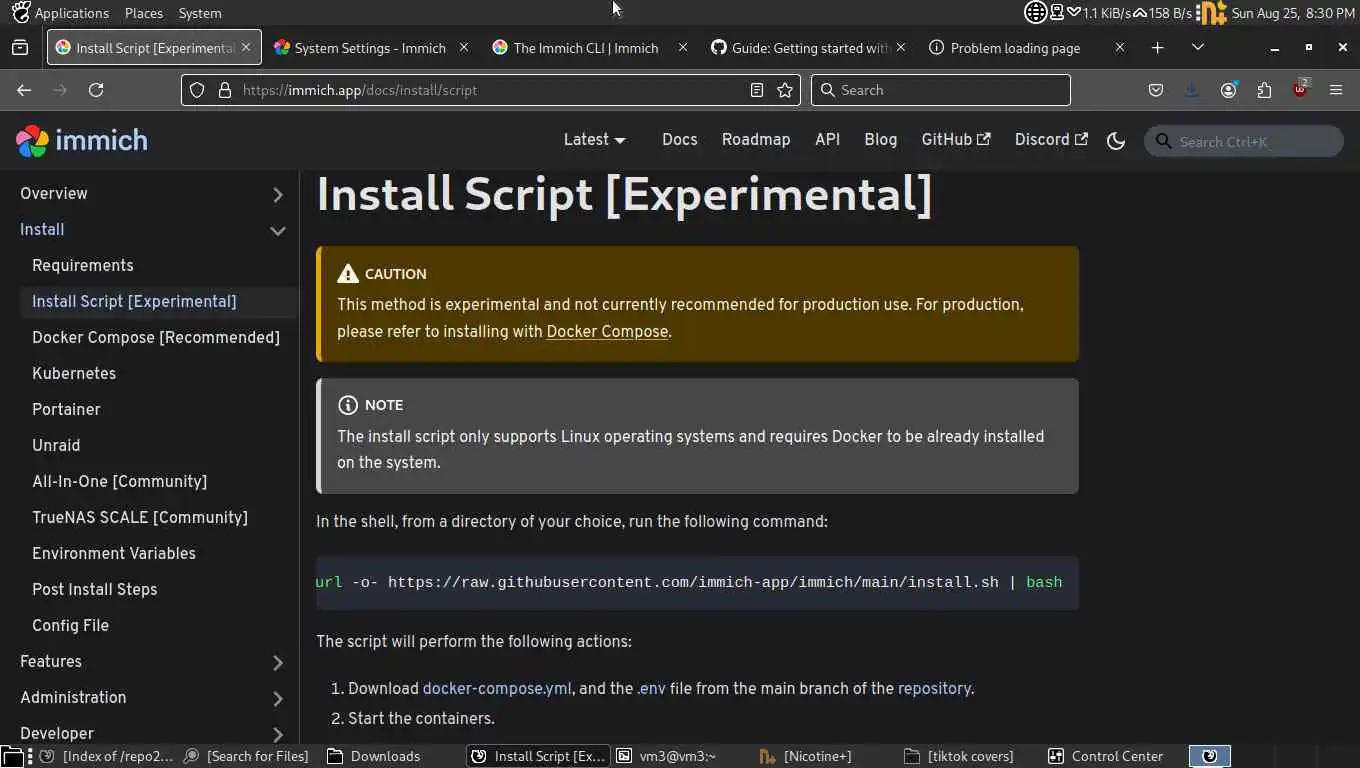Follow the Docker Compose link in caution box
1360x768 pixels.
tap(607, 331)
